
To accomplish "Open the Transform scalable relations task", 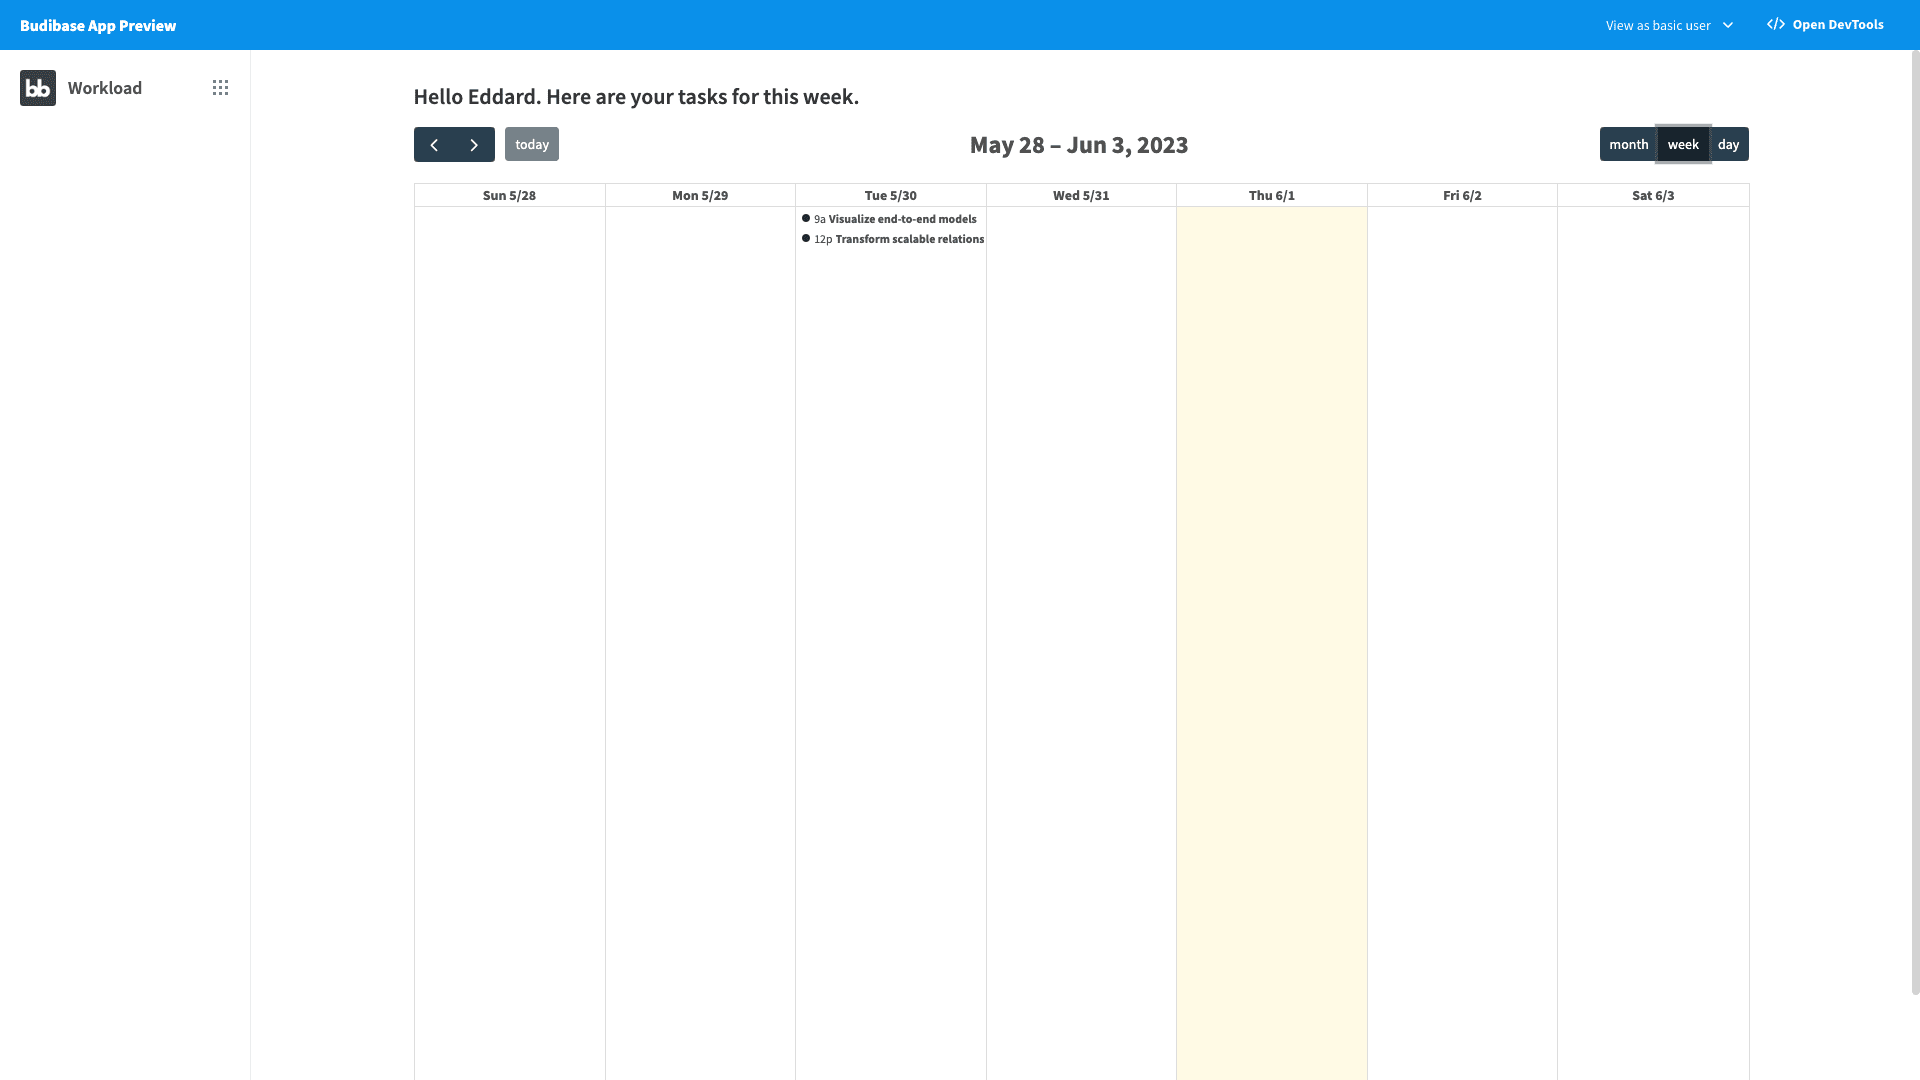I will (x=892, y=239).
